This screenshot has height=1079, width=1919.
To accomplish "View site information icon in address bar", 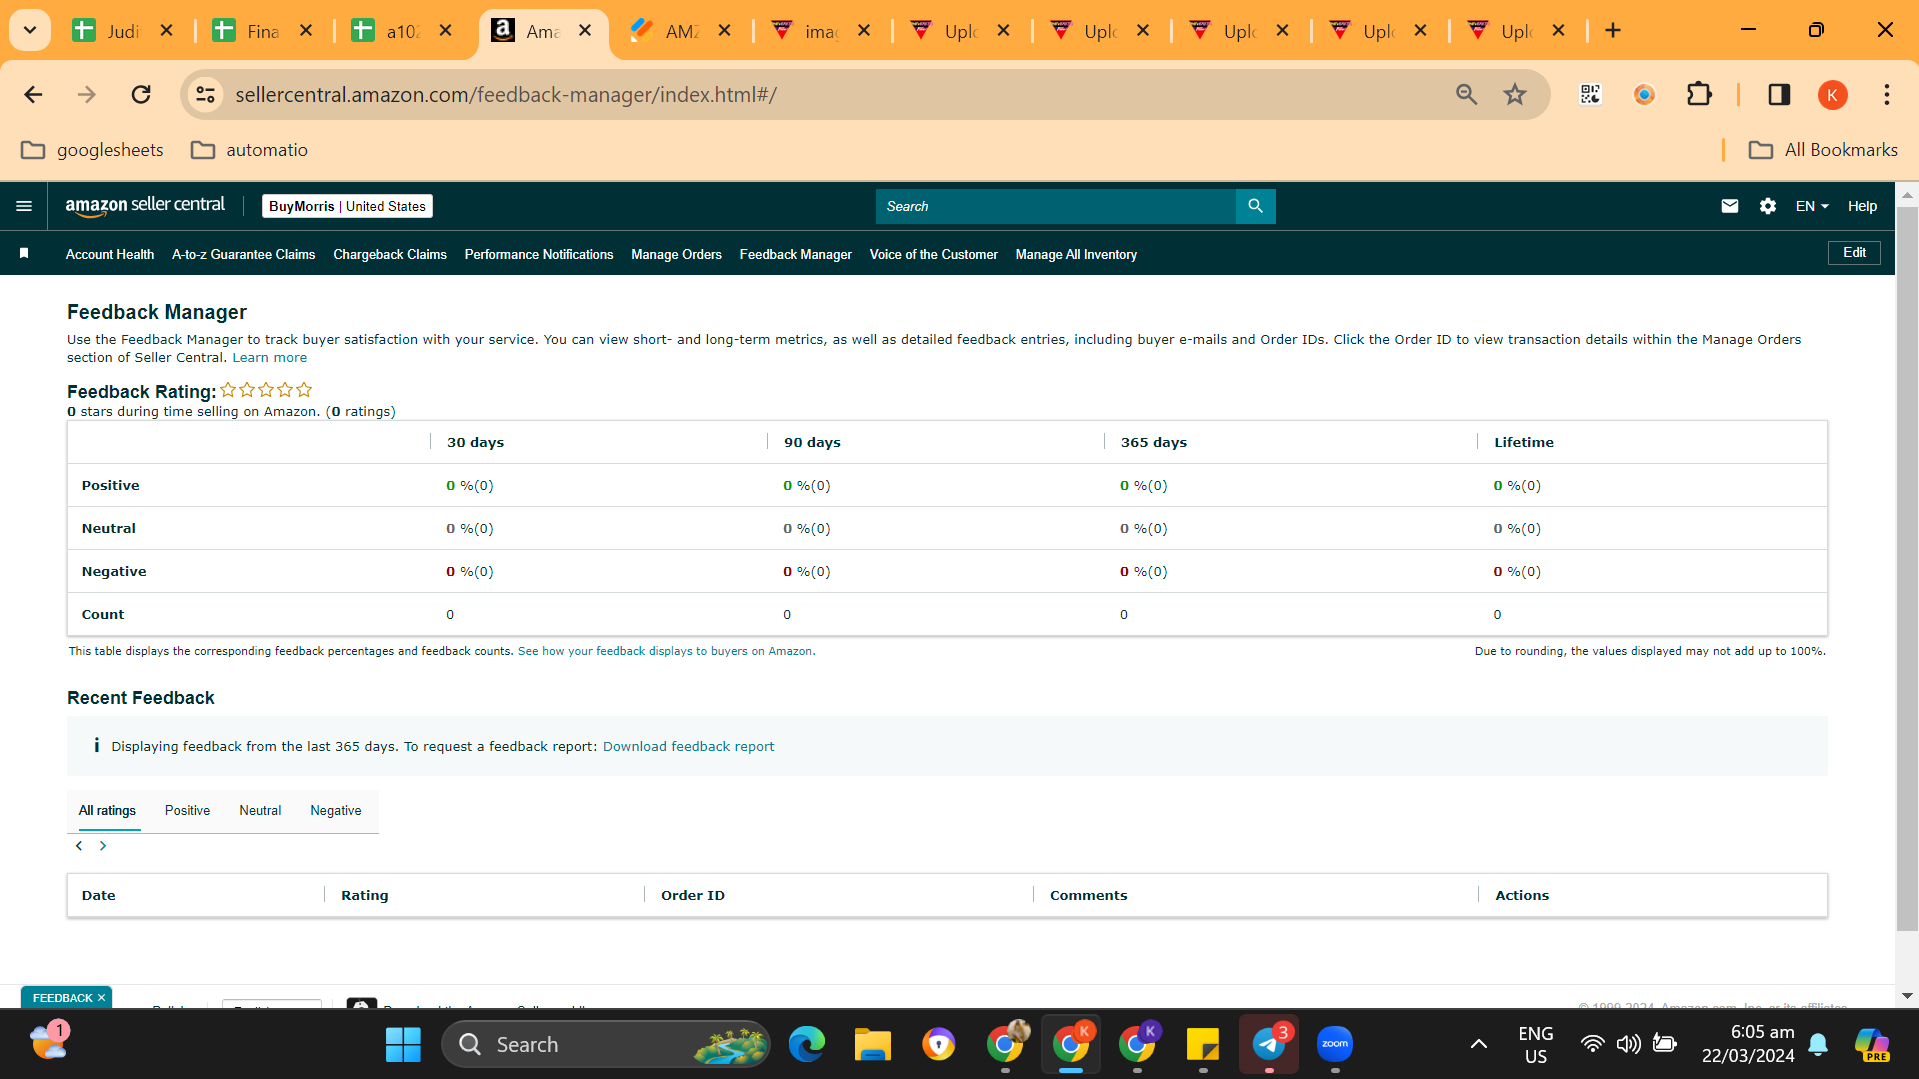I will coord(205,94).
